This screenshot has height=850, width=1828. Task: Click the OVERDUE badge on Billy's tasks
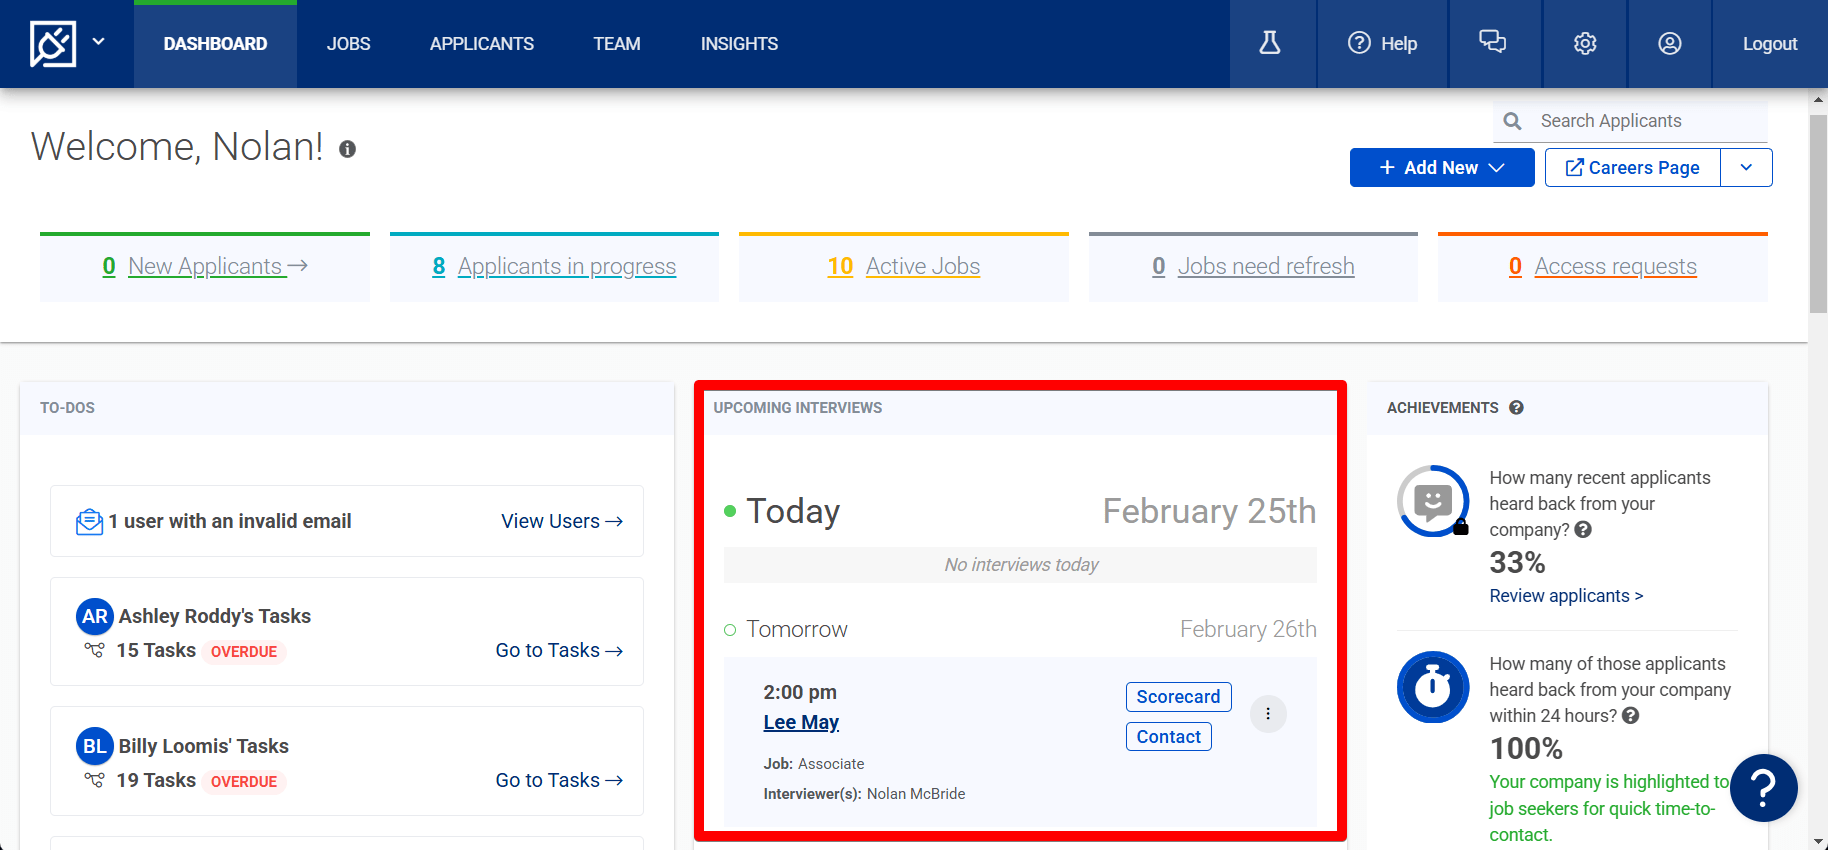244,782
